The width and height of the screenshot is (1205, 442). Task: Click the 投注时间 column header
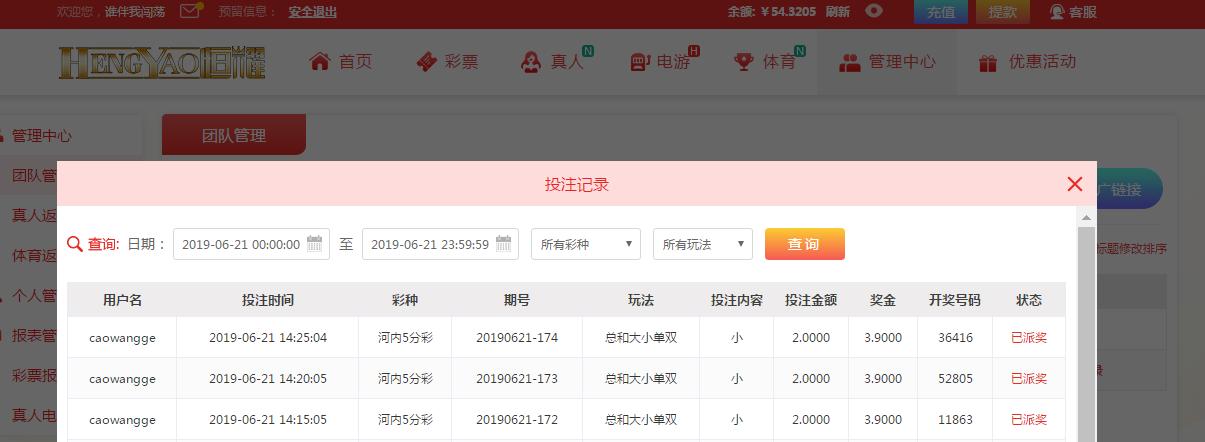(x=268, y=300)
